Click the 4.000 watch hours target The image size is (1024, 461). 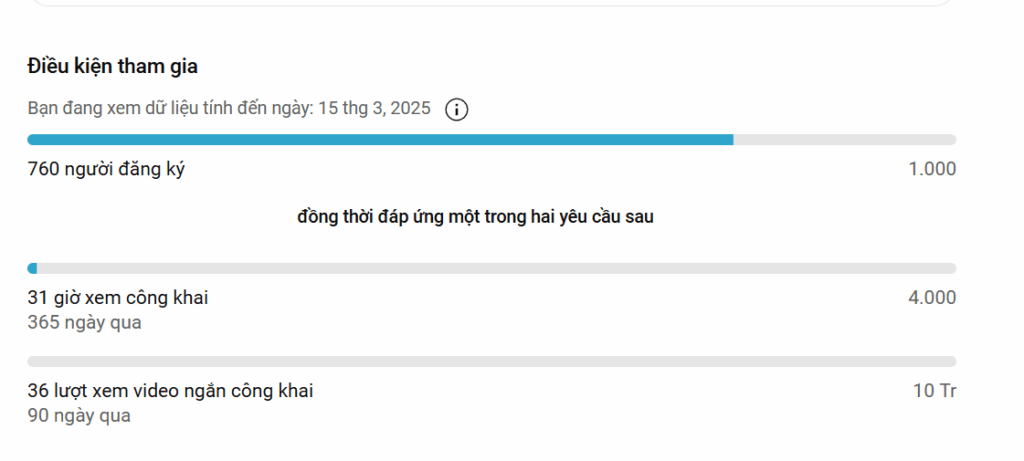(933, 298)
